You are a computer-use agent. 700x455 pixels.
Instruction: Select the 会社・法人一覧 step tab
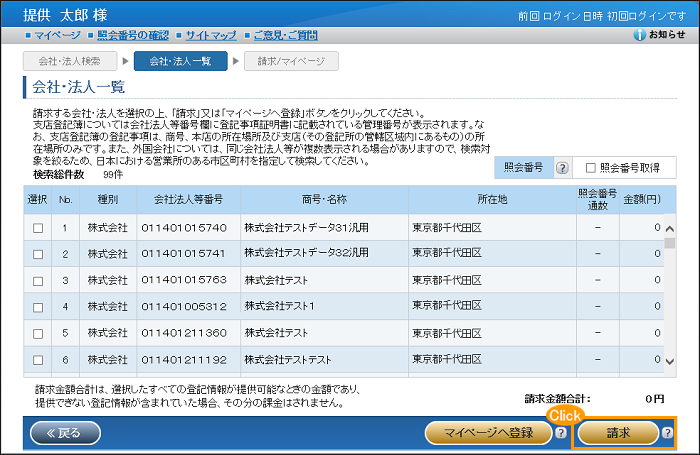click(x=180, y=61)
